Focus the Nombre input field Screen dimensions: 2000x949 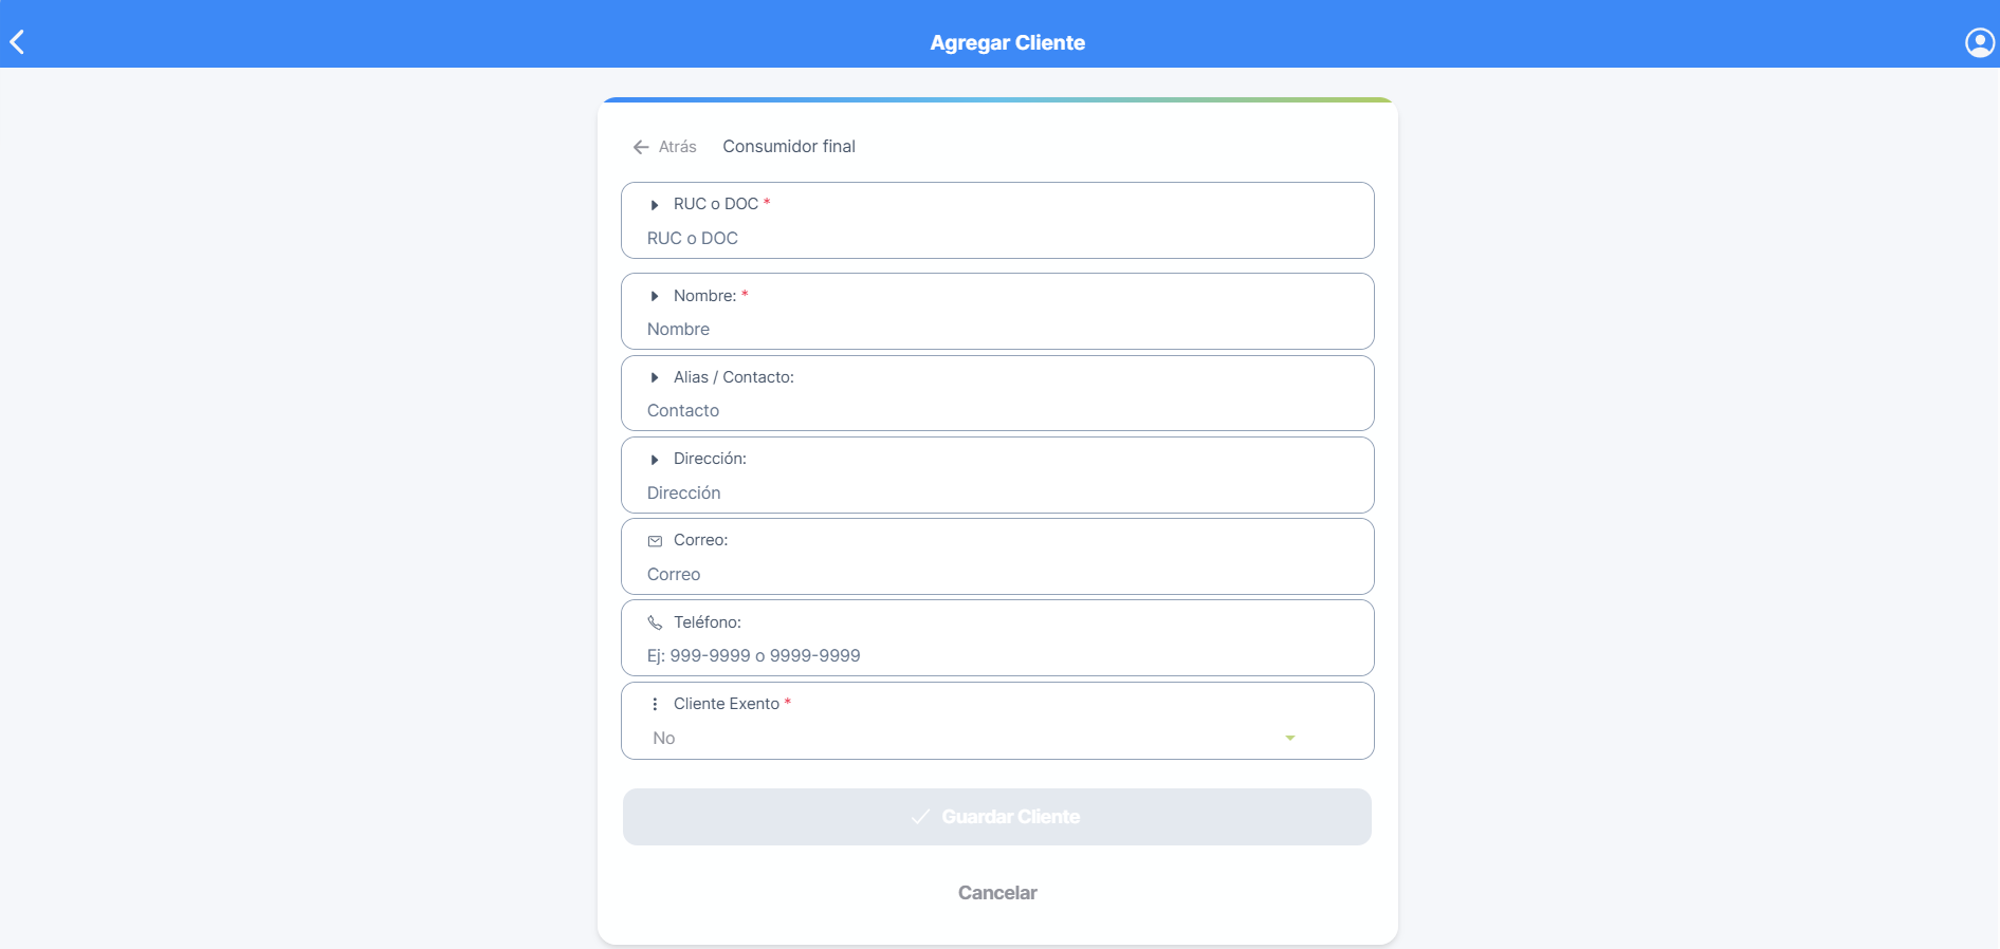coord(997,329)
